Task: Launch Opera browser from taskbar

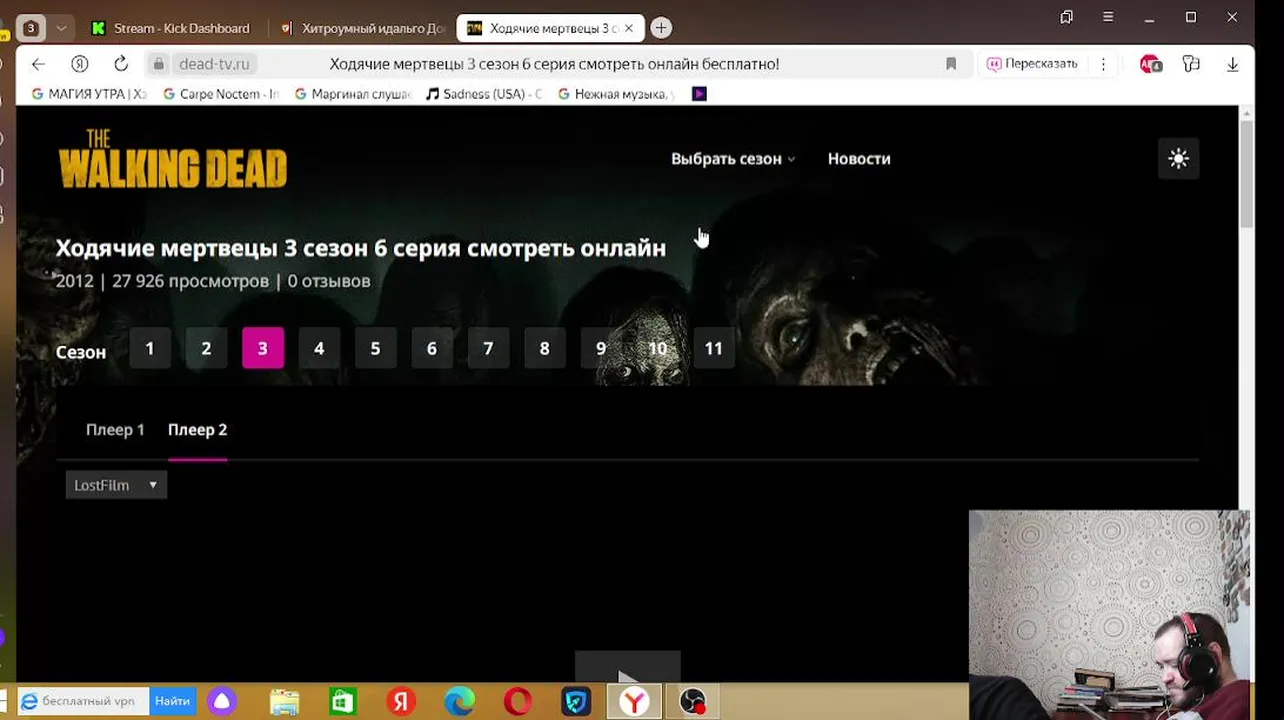Action: click(x=518, y=702)
